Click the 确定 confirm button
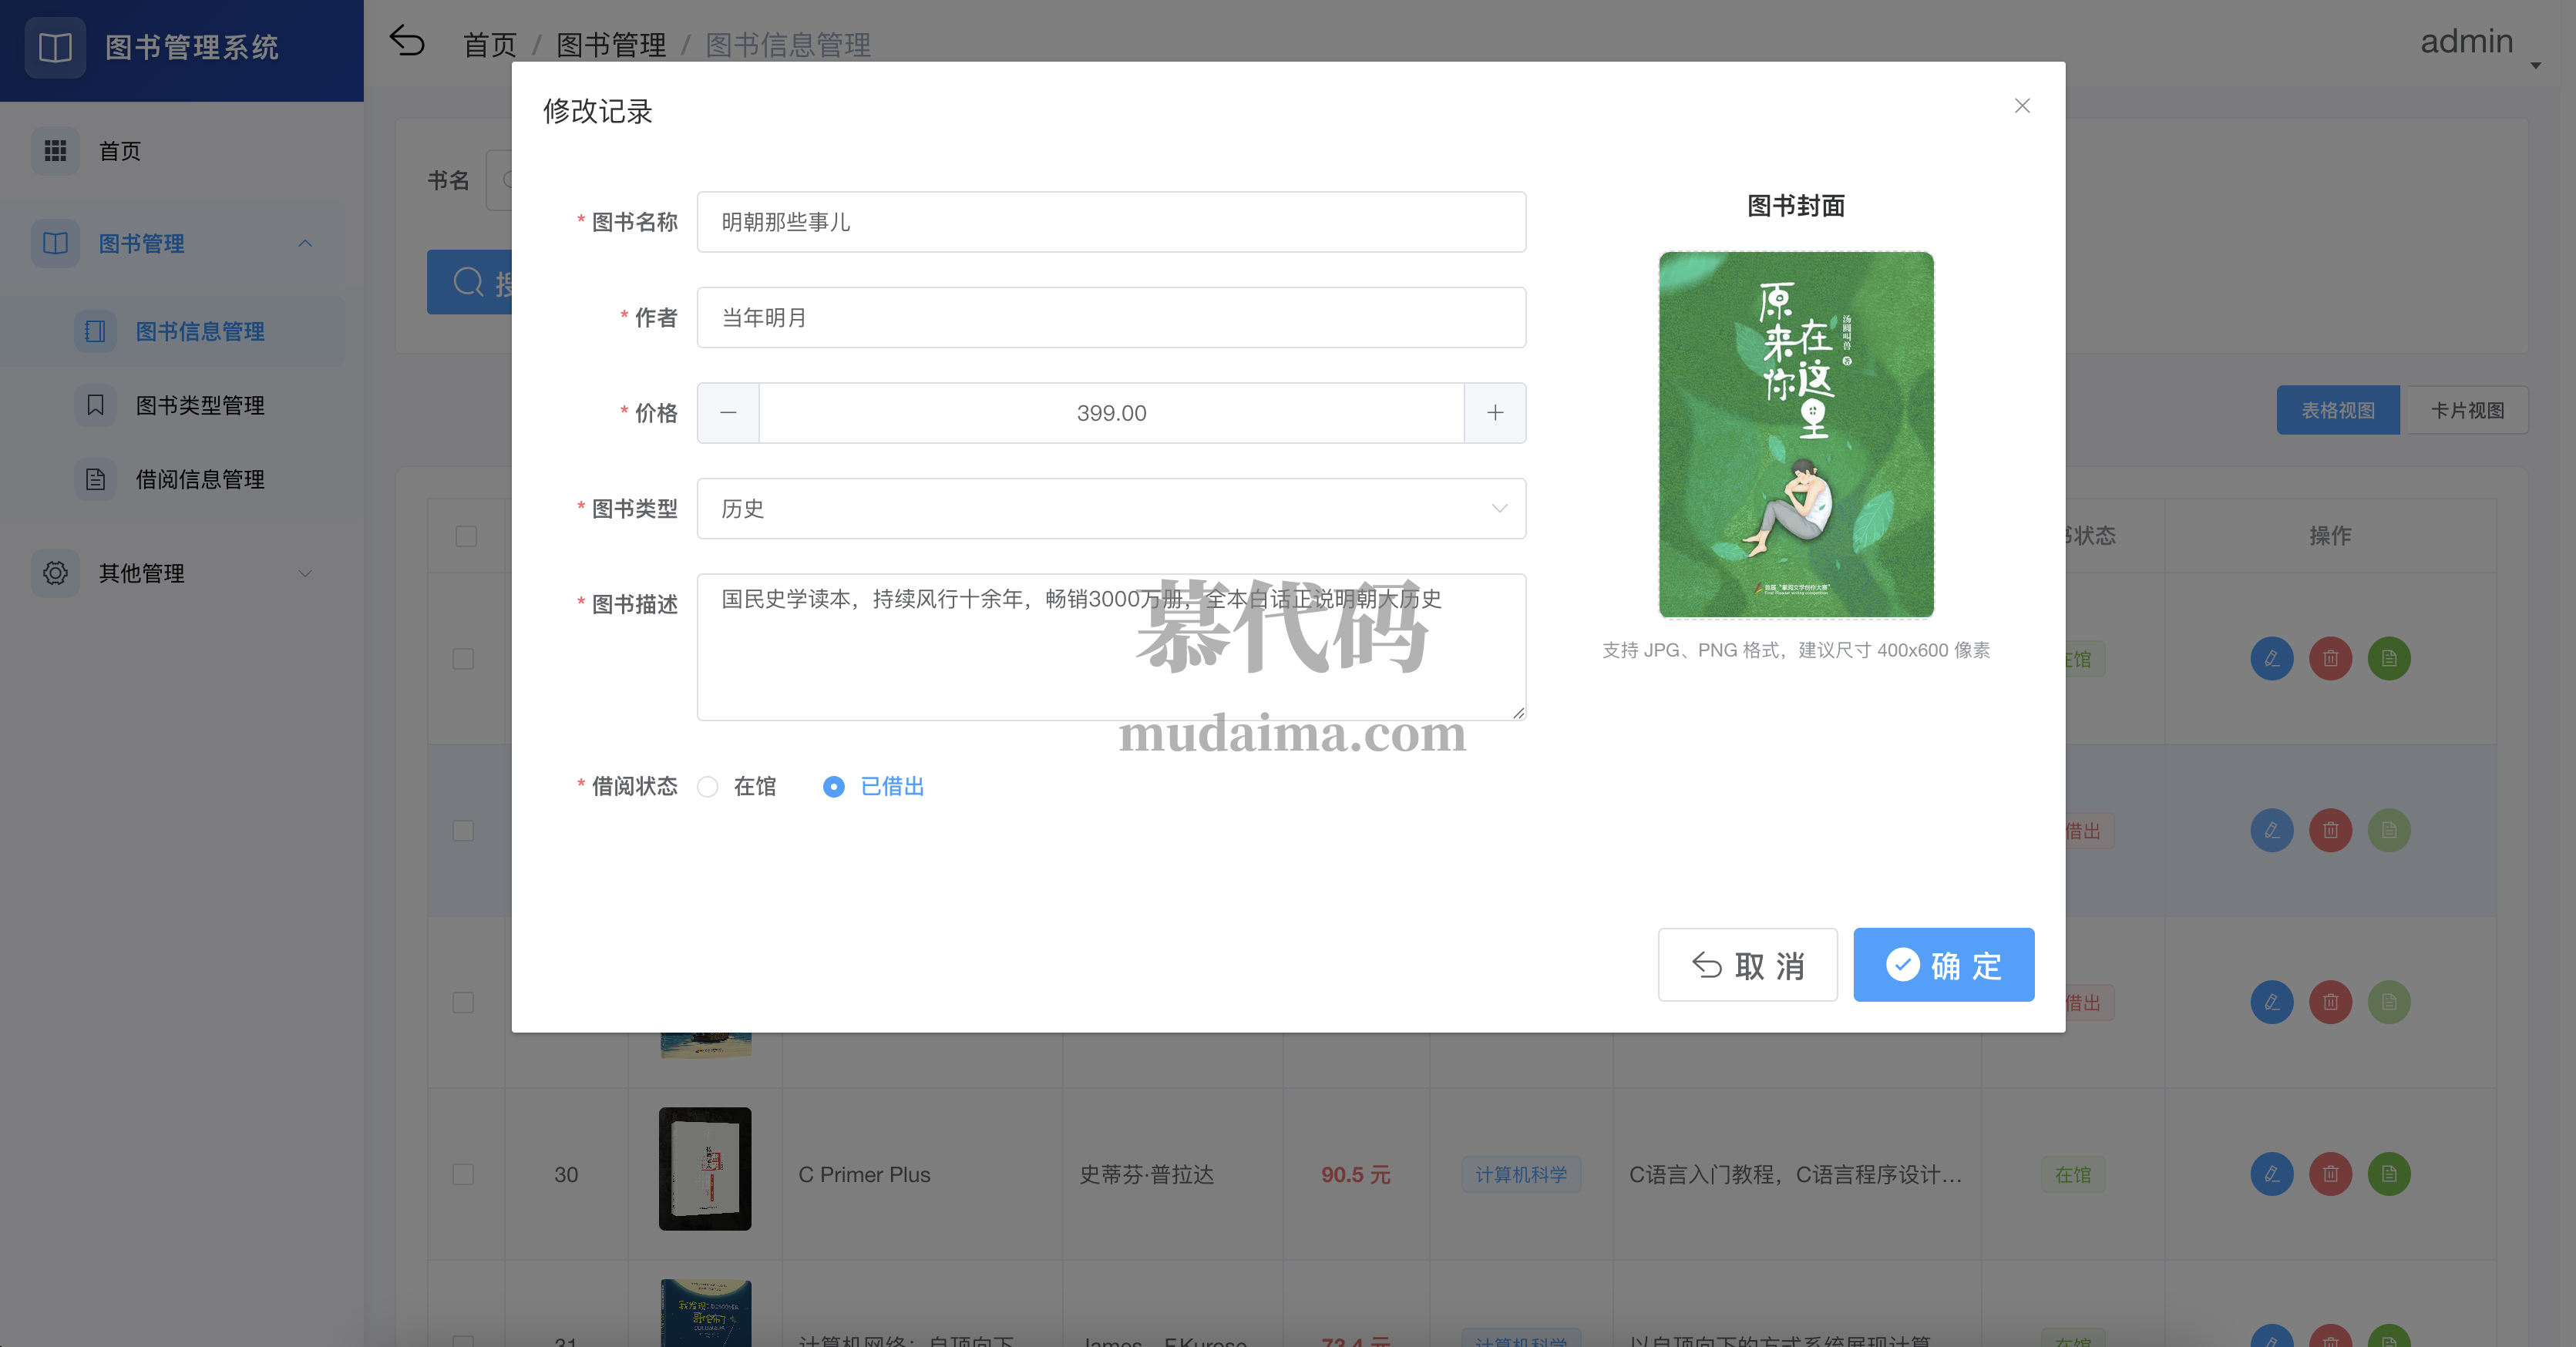The image size is (2576, 1347). coord(1943,964)
